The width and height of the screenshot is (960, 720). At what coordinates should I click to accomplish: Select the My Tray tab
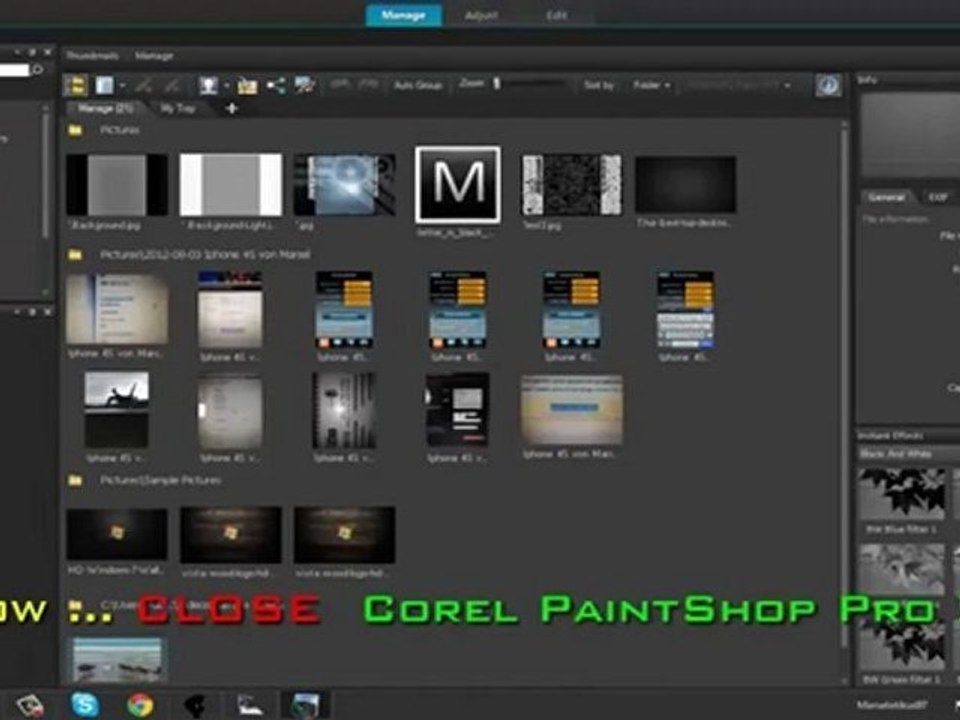coord(178,108)
